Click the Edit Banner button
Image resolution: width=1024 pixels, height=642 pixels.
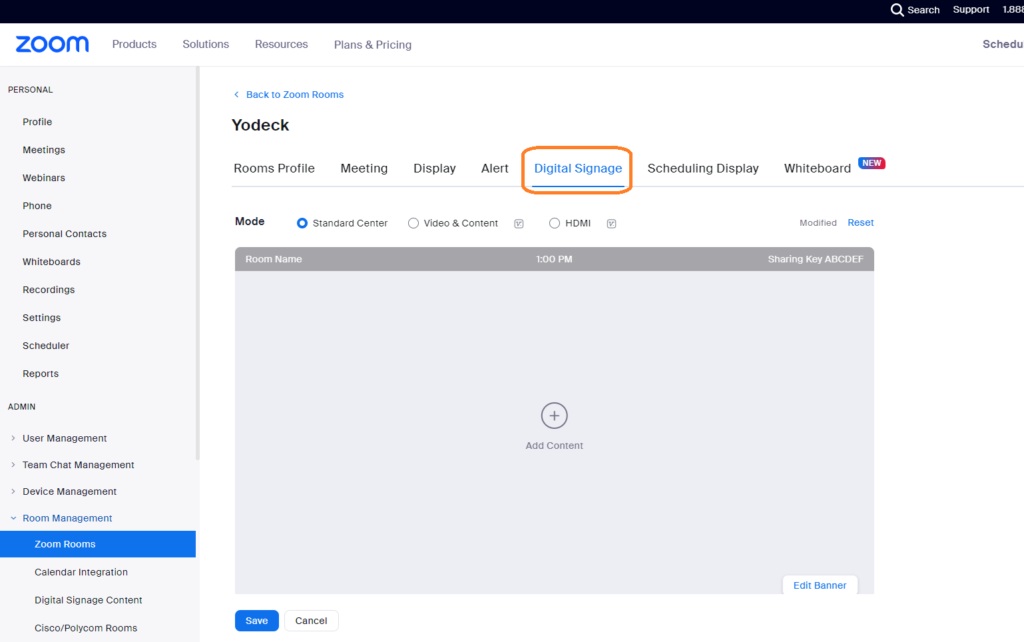click(x=819, y=585)
